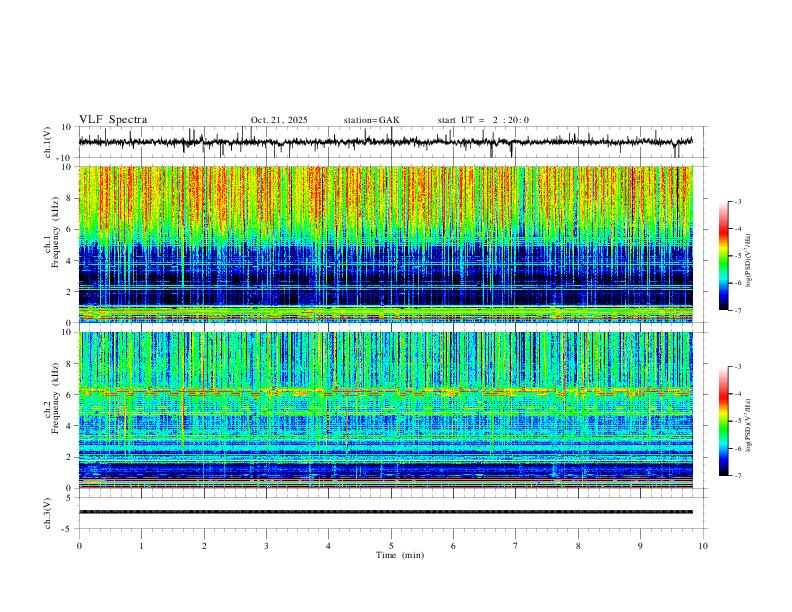Click the ch.2 spectrogram color bar
Image resolution: width=792 pixels, height=612 pixels.
coord(723,421)
